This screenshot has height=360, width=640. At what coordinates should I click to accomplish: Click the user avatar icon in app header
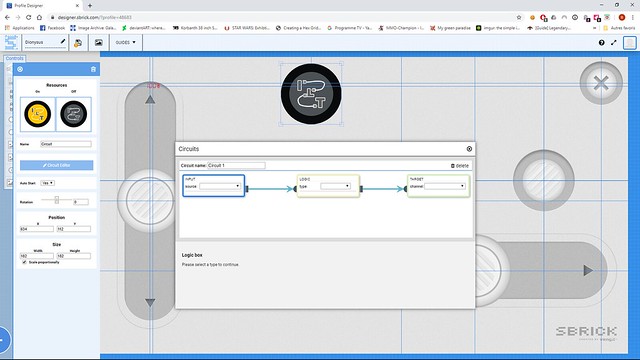[630, 42]
